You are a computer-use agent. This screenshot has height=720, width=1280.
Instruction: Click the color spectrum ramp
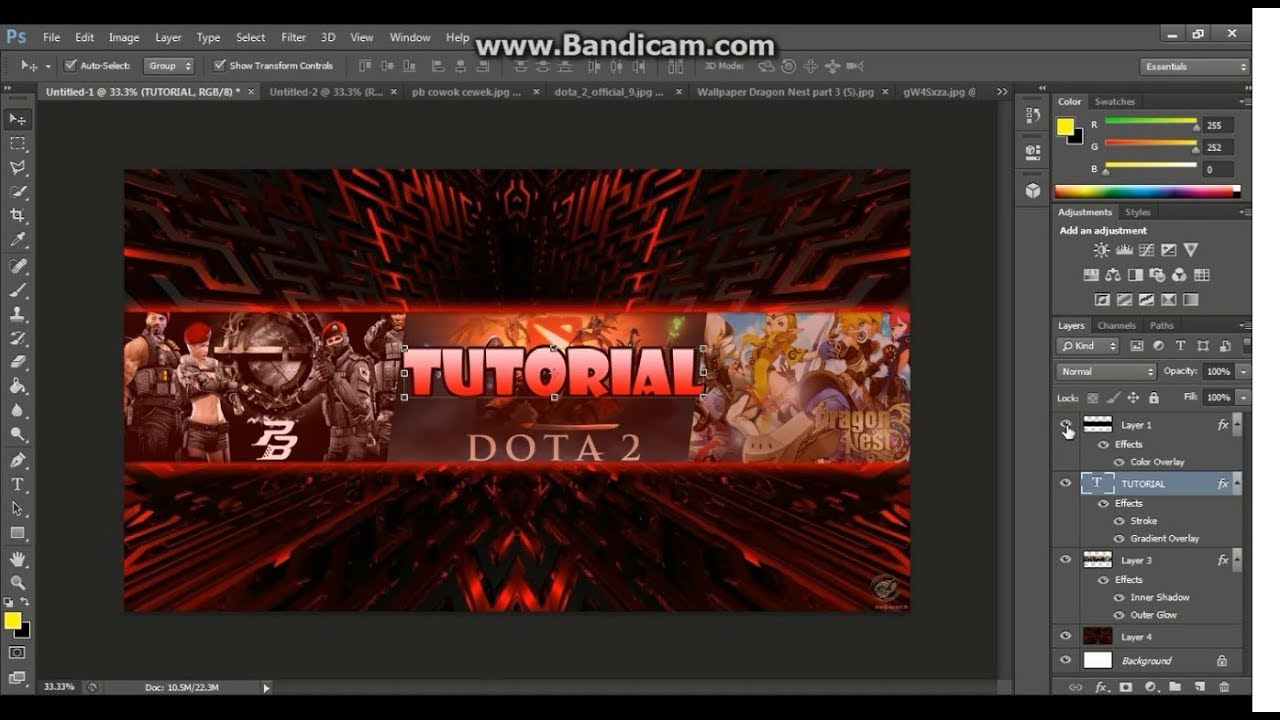1147,191
